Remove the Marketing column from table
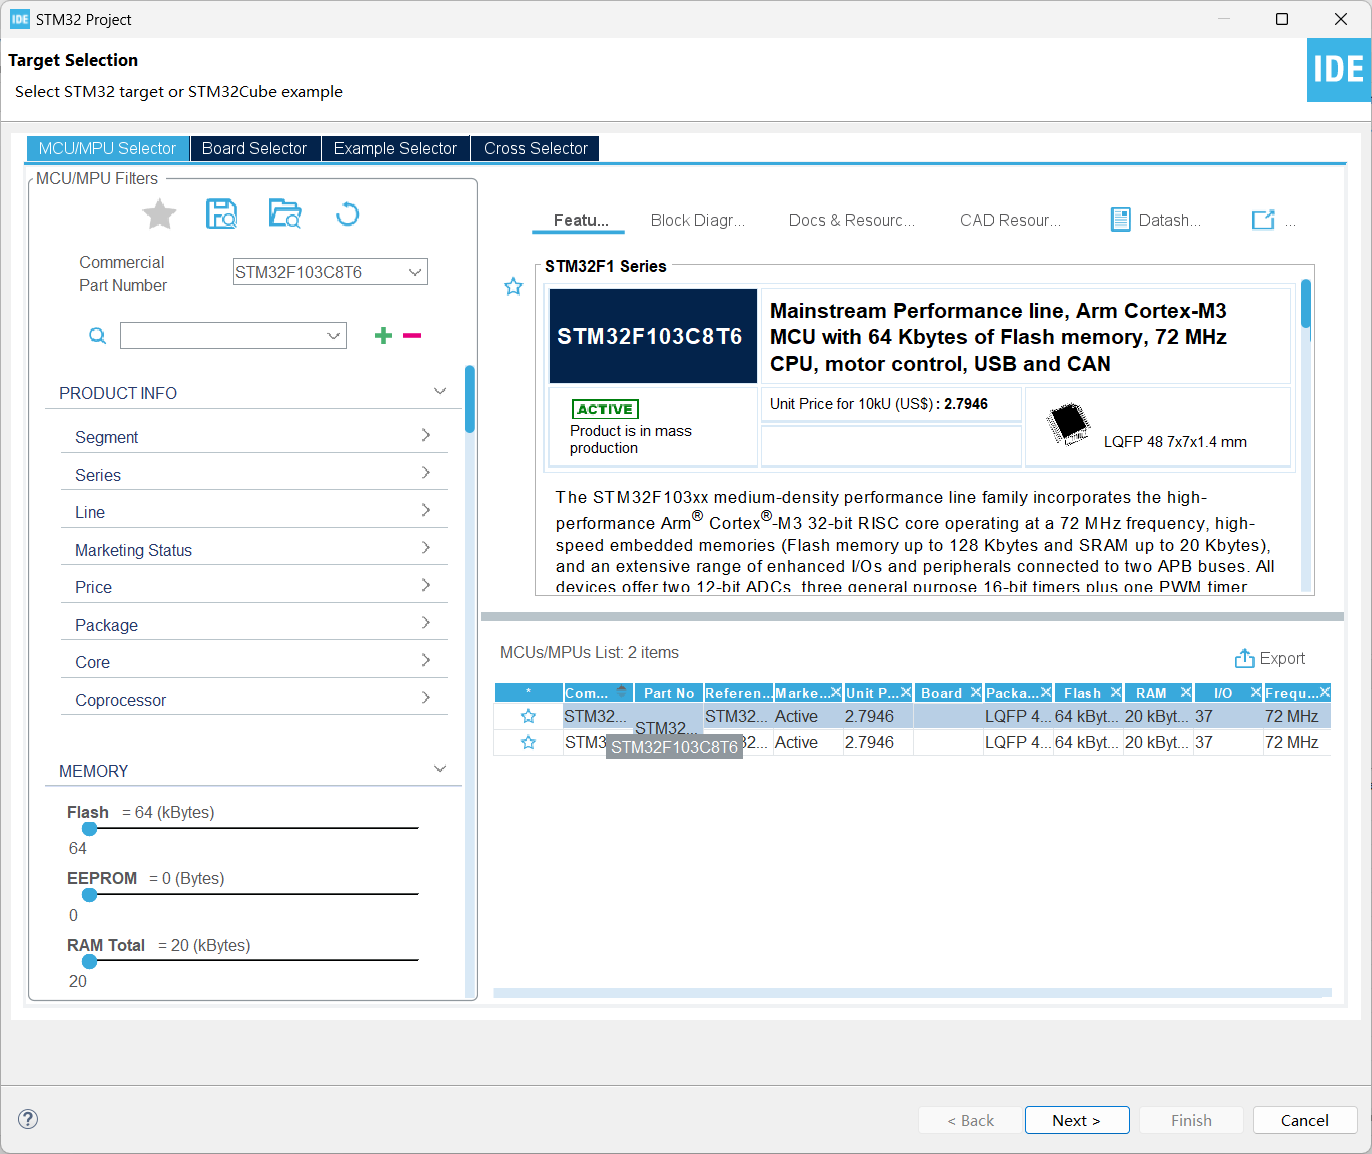1372x1154 pixels. [836, 692]
